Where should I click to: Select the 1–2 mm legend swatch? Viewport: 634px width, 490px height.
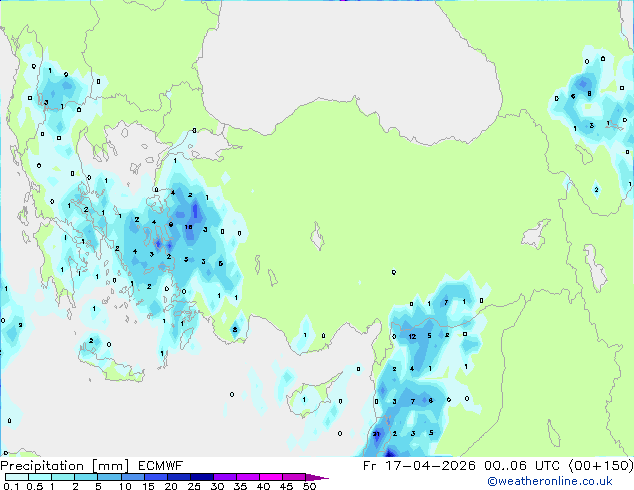coord(63,477)
